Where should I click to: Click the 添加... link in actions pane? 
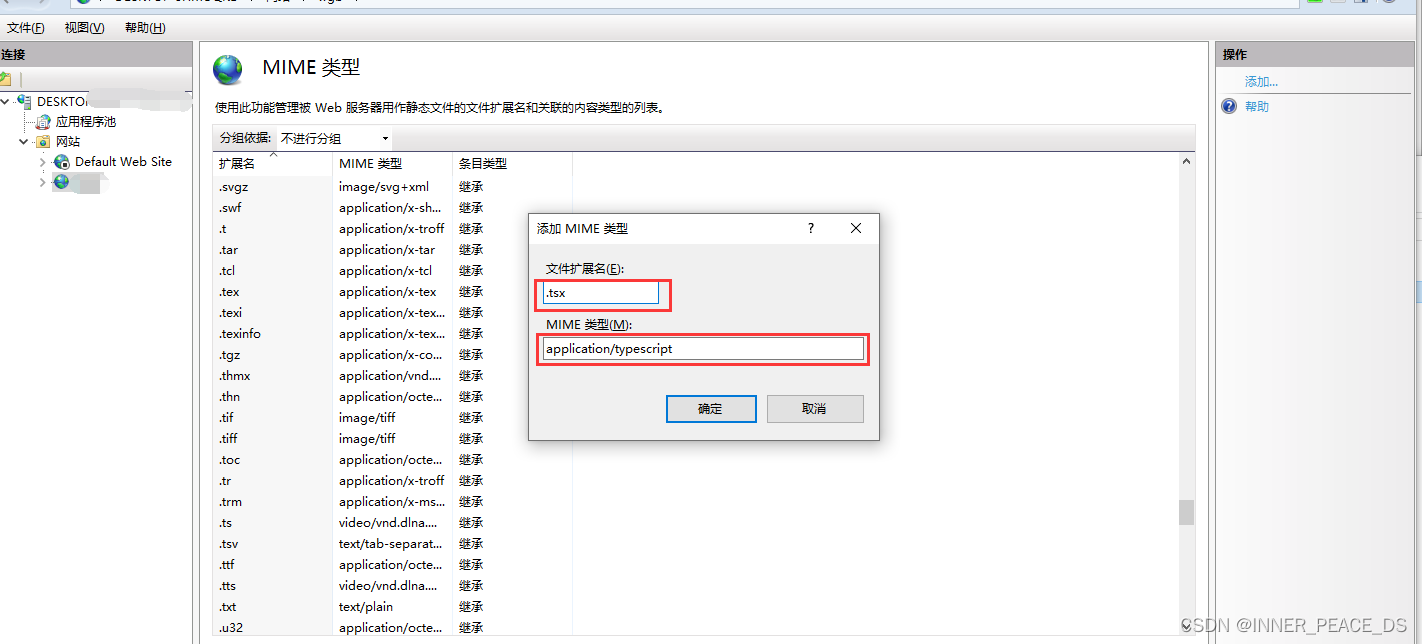(x=1261, y=82)
